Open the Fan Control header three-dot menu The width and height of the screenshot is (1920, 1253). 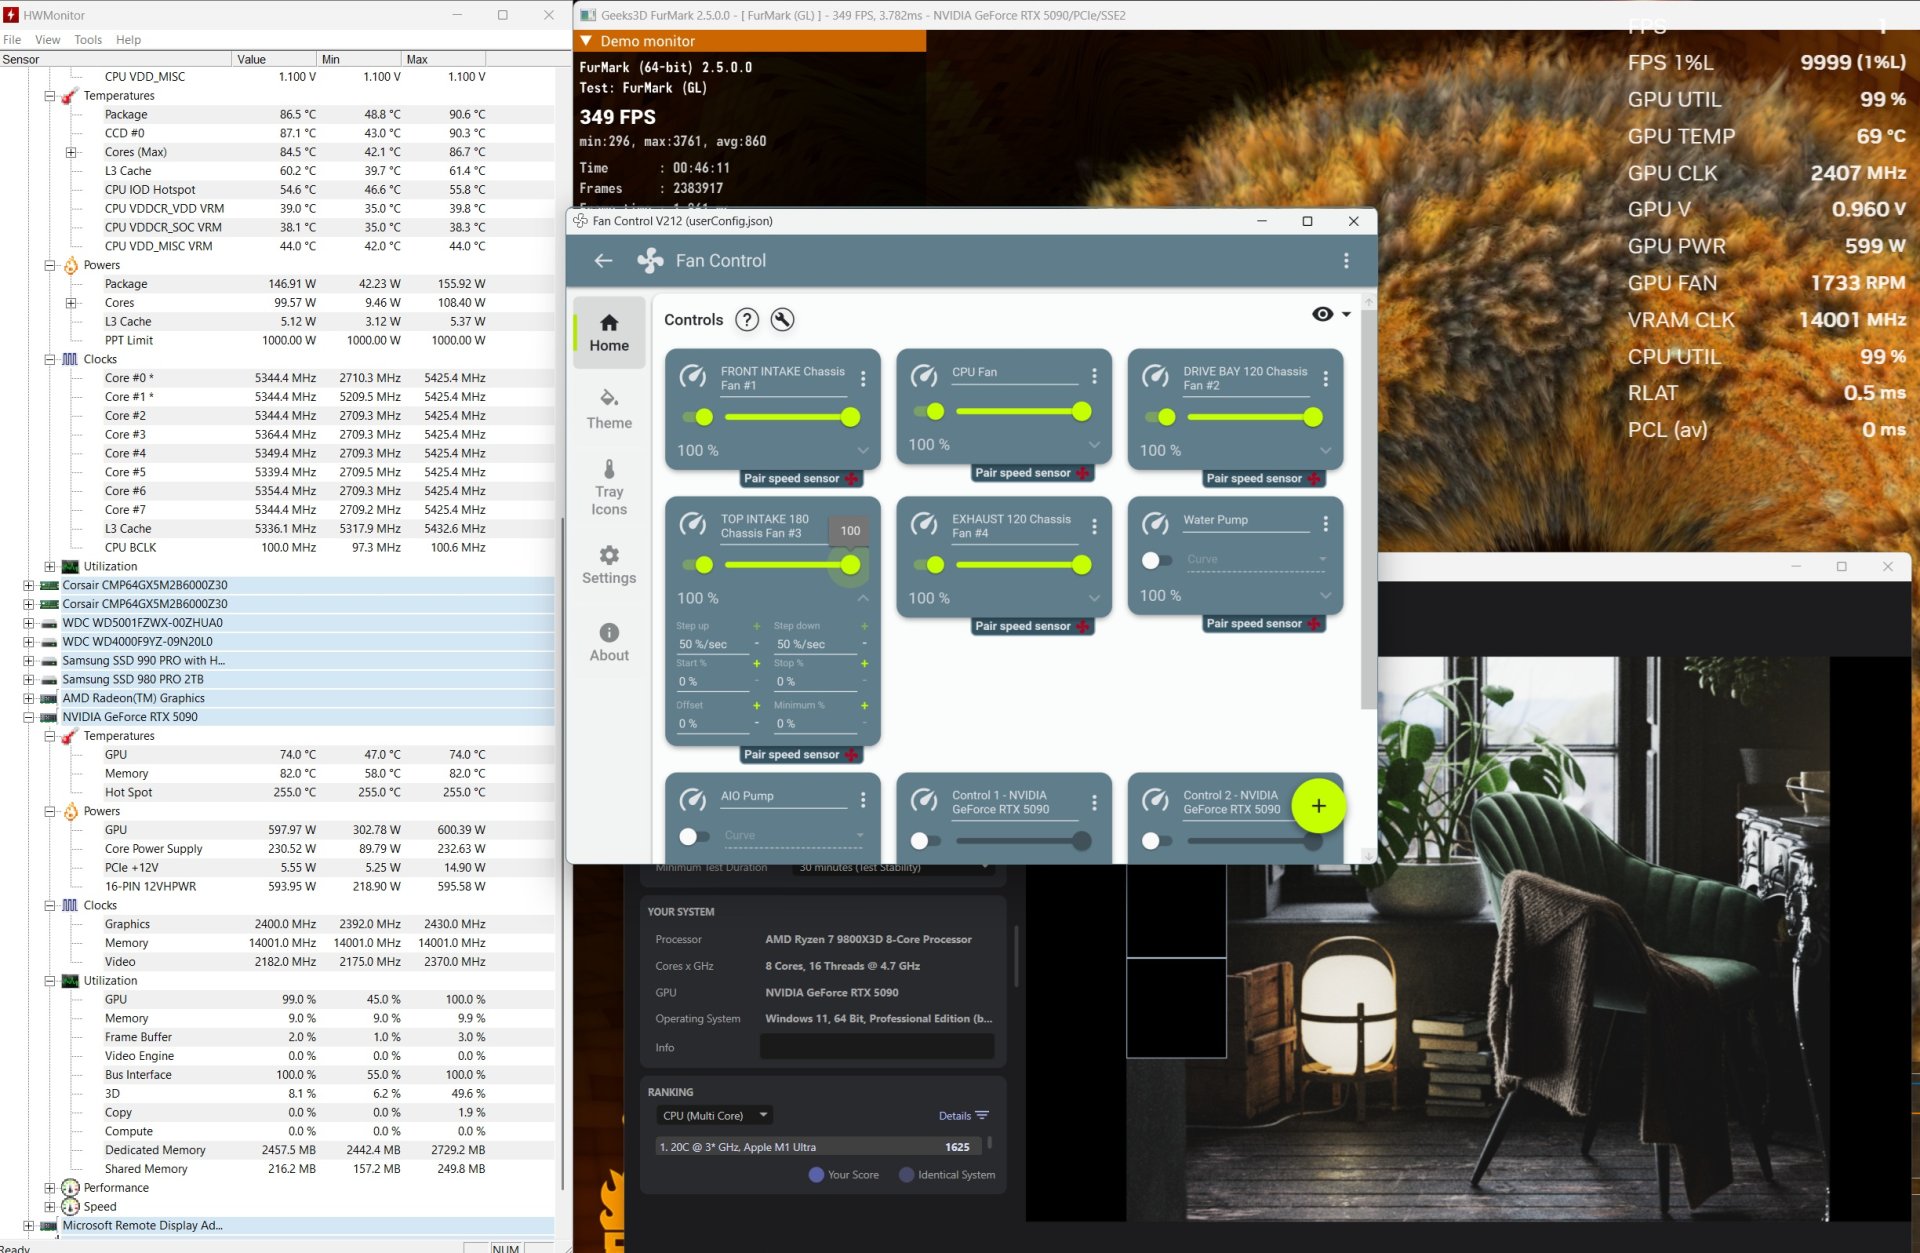(1346, 261)
